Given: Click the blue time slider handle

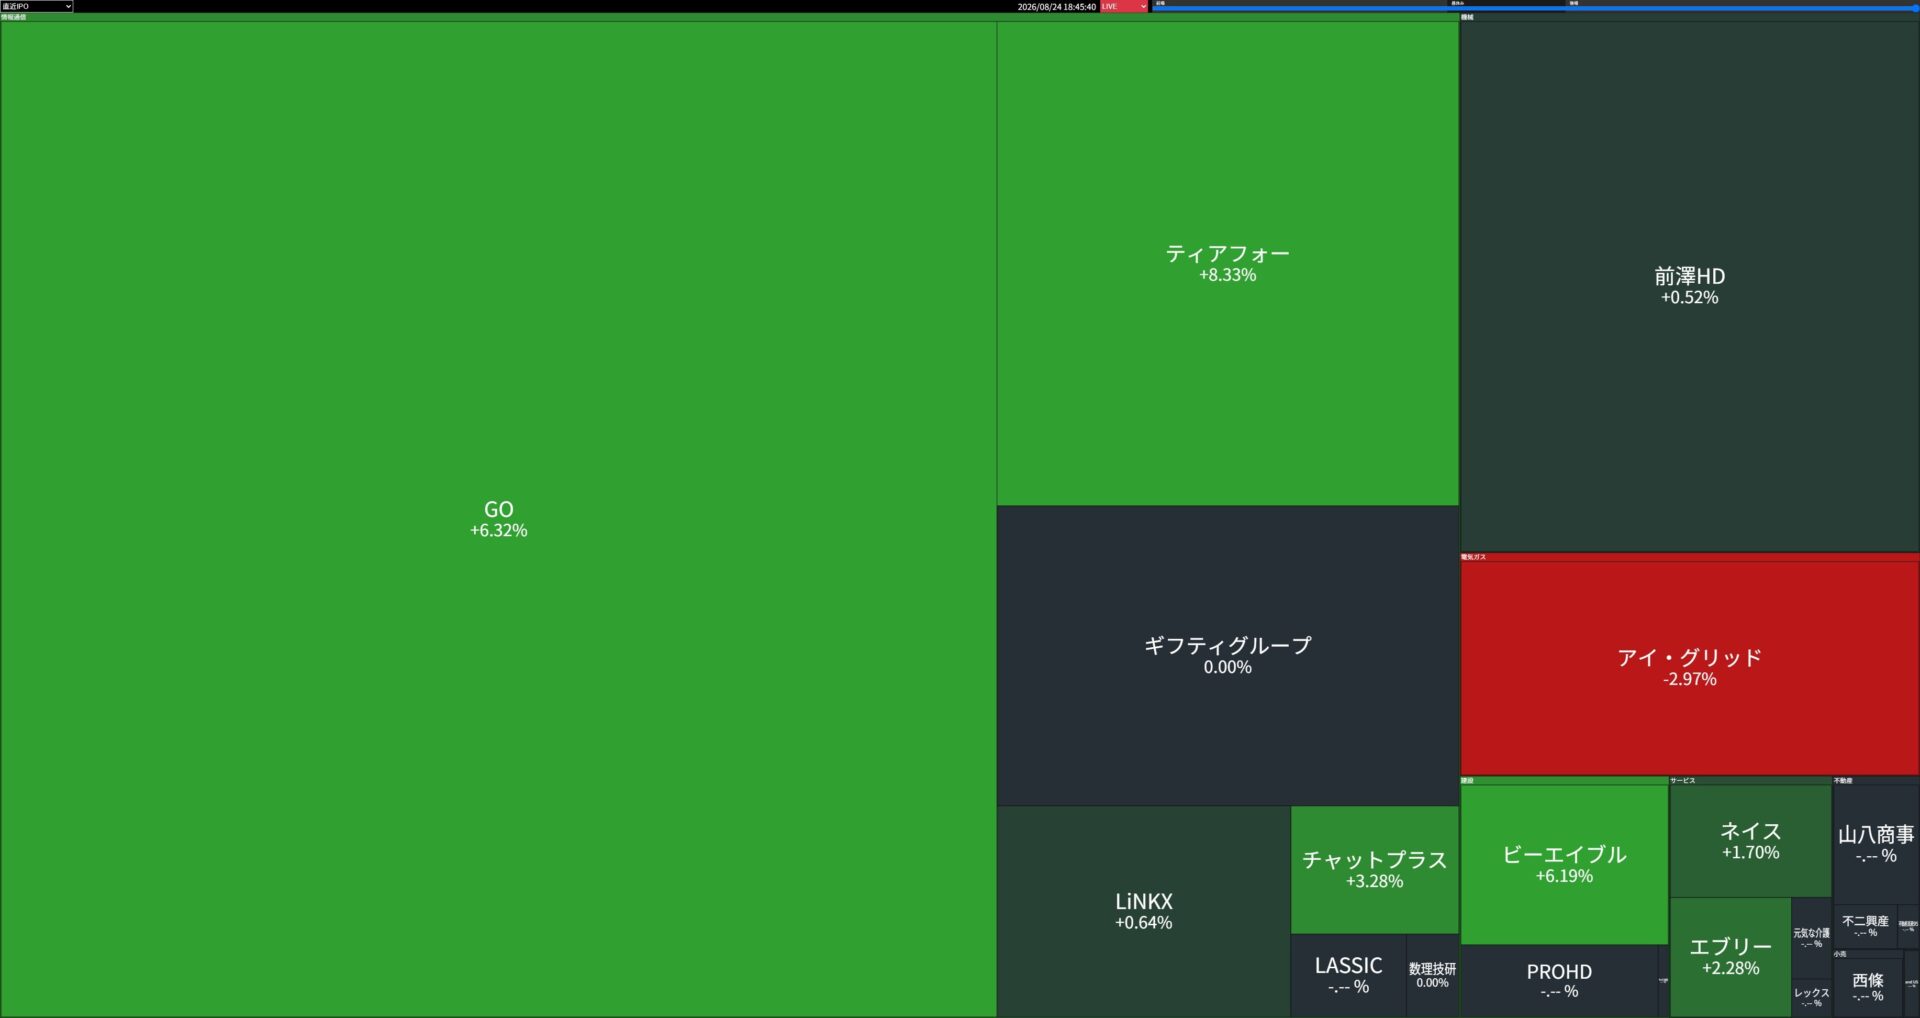Looking at the screenshot, I should [x=1914, y=8].
